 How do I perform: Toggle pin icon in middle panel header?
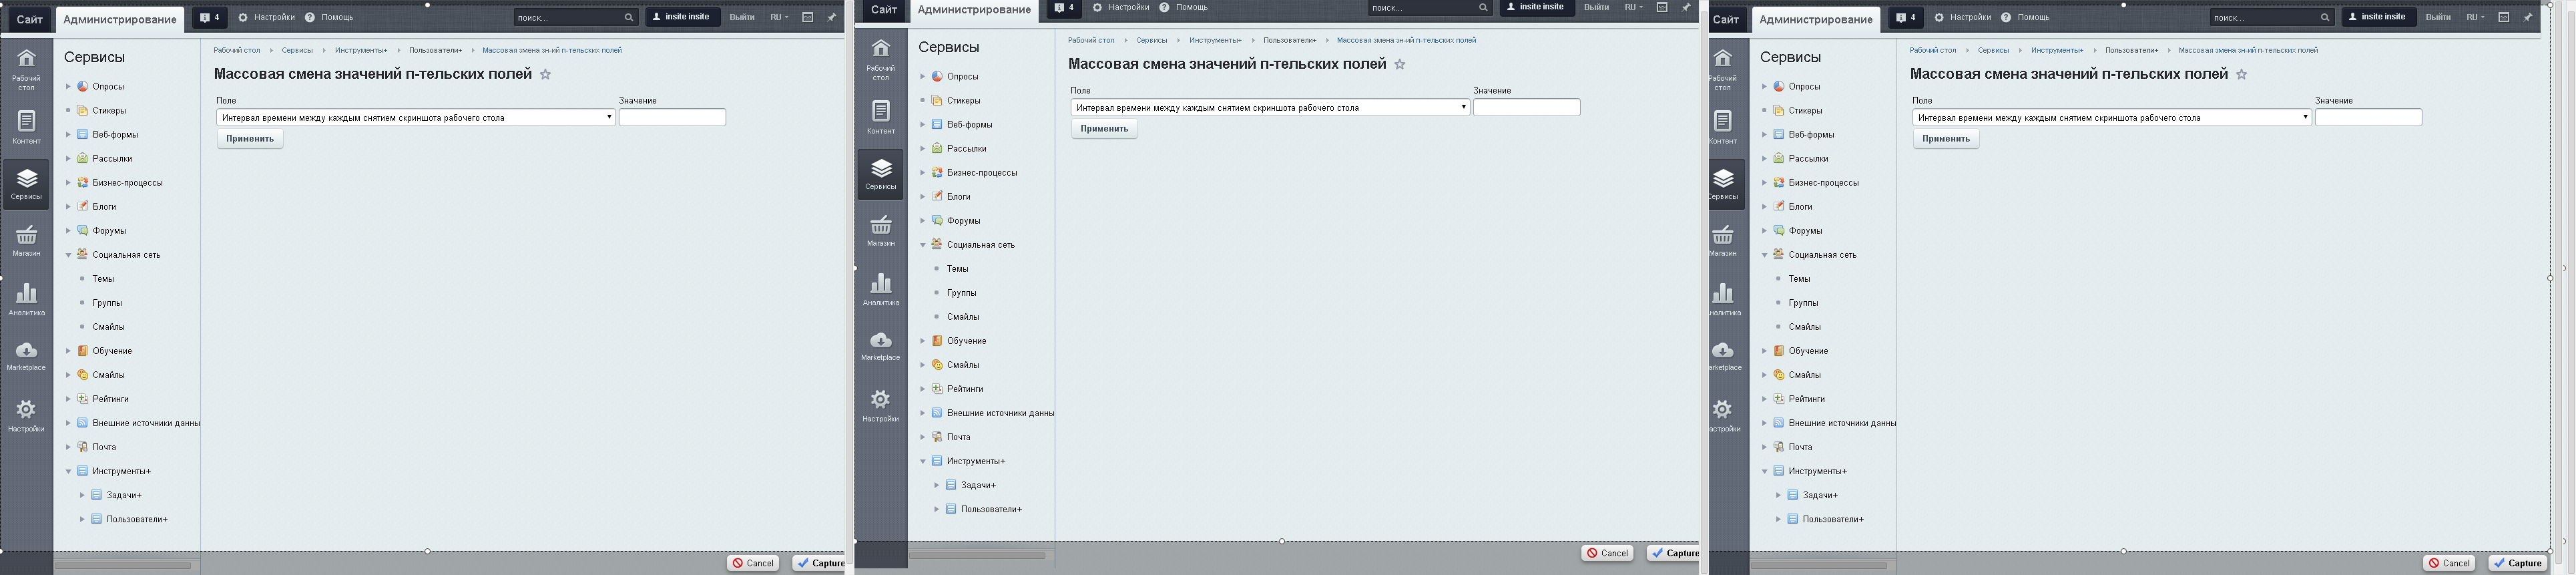1686,8
